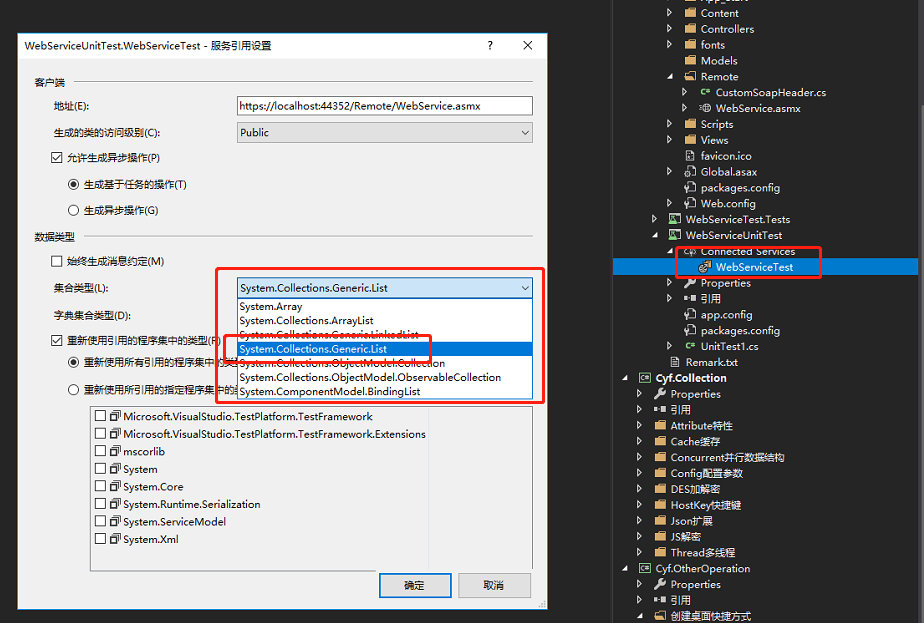Click the fonts folder icon
924x623 pixels.
(x=690, y=45)
